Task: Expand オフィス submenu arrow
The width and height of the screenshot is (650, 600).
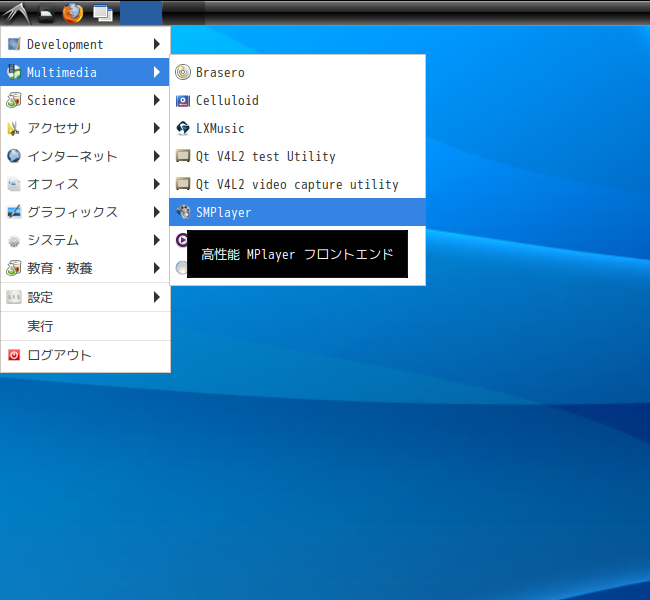Action: click(x=157, y=184)
